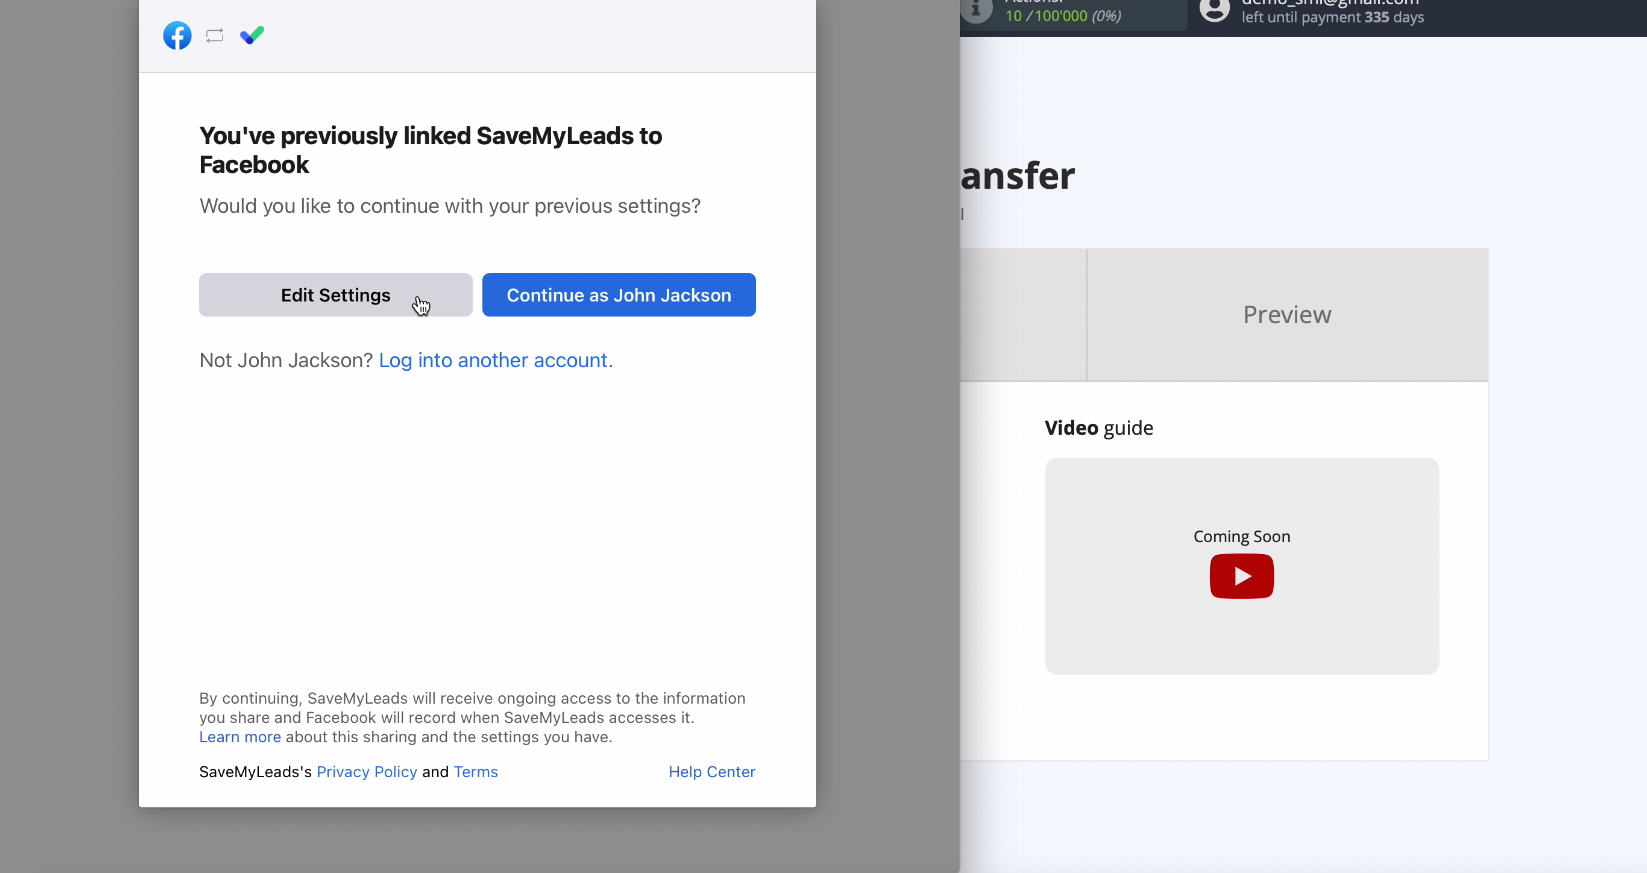Open the Log into another account link
Image resolution: width=1647 pixels, height=873 pixels.
click(496, 360)
